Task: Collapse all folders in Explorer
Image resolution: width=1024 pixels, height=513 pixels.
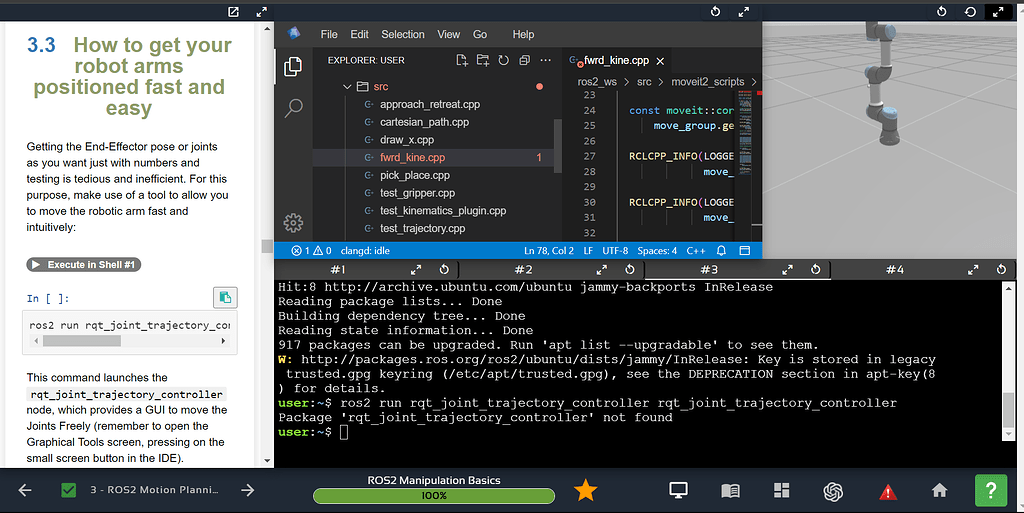Action: pos(525,60)
